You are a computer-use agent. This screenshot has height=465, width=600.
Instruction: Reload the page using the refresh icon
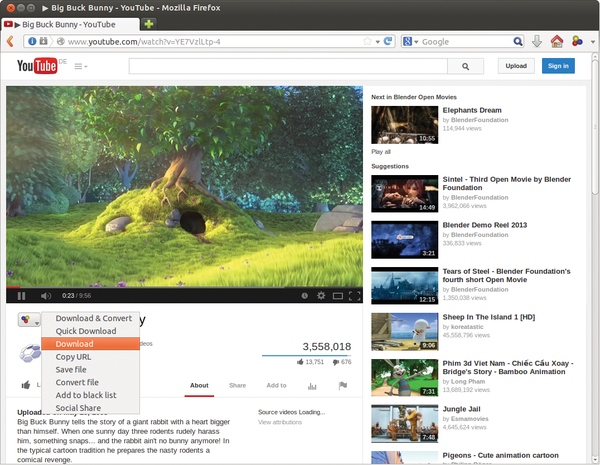click(x=388, y=41)
